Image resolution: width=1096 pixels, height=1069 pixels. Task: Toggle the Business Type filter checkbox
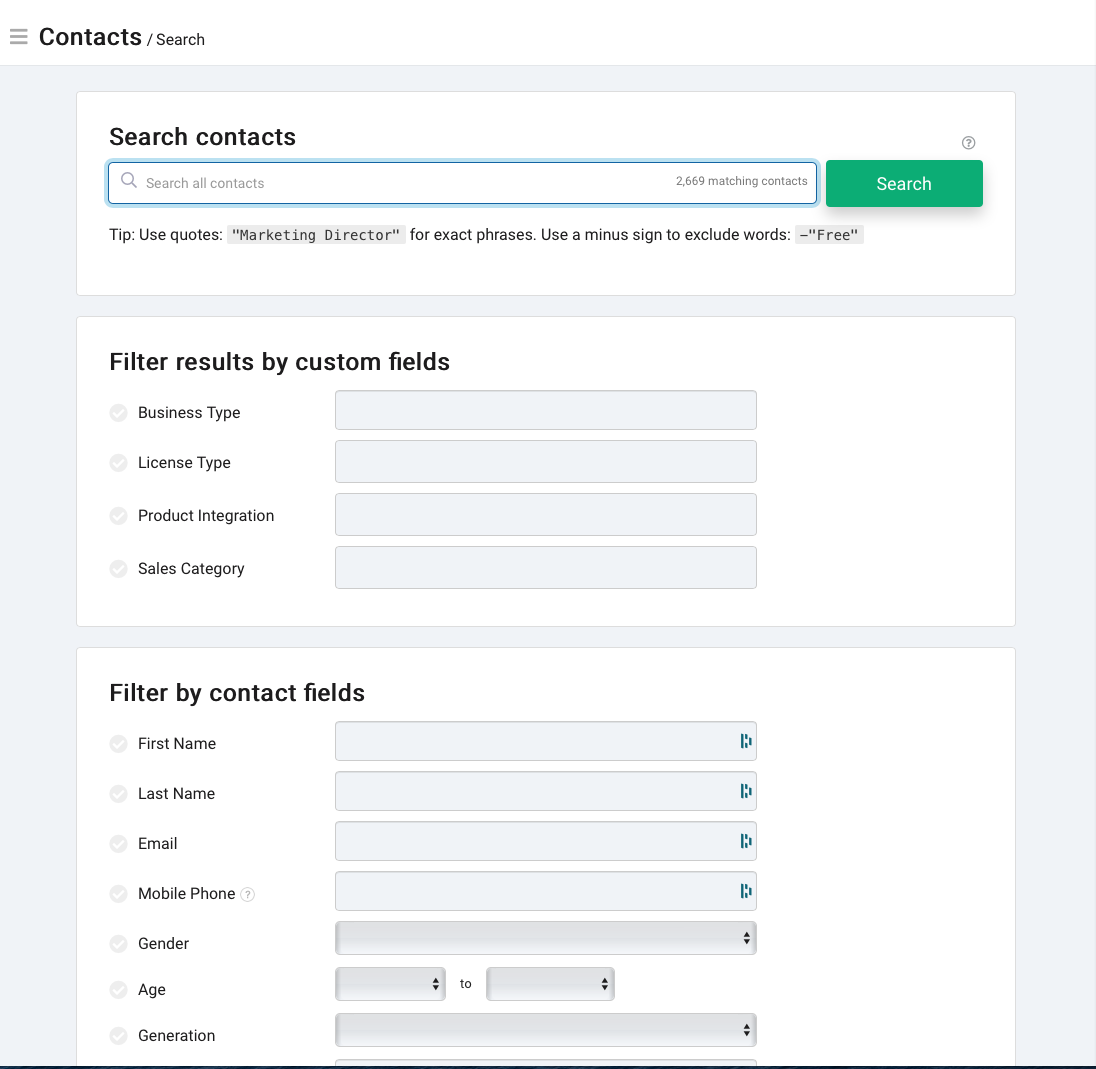pos(119,412)
